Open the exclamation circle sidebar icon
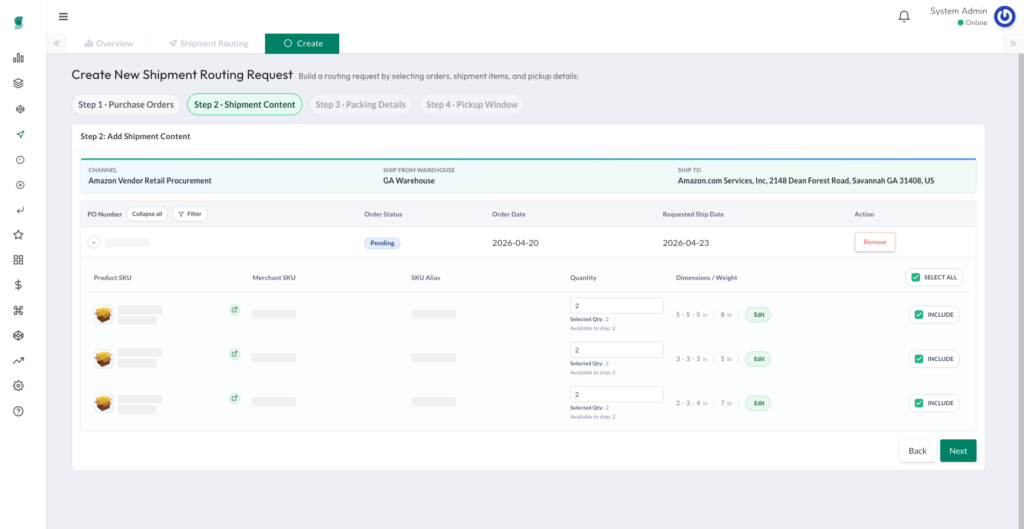 point(19,159)
